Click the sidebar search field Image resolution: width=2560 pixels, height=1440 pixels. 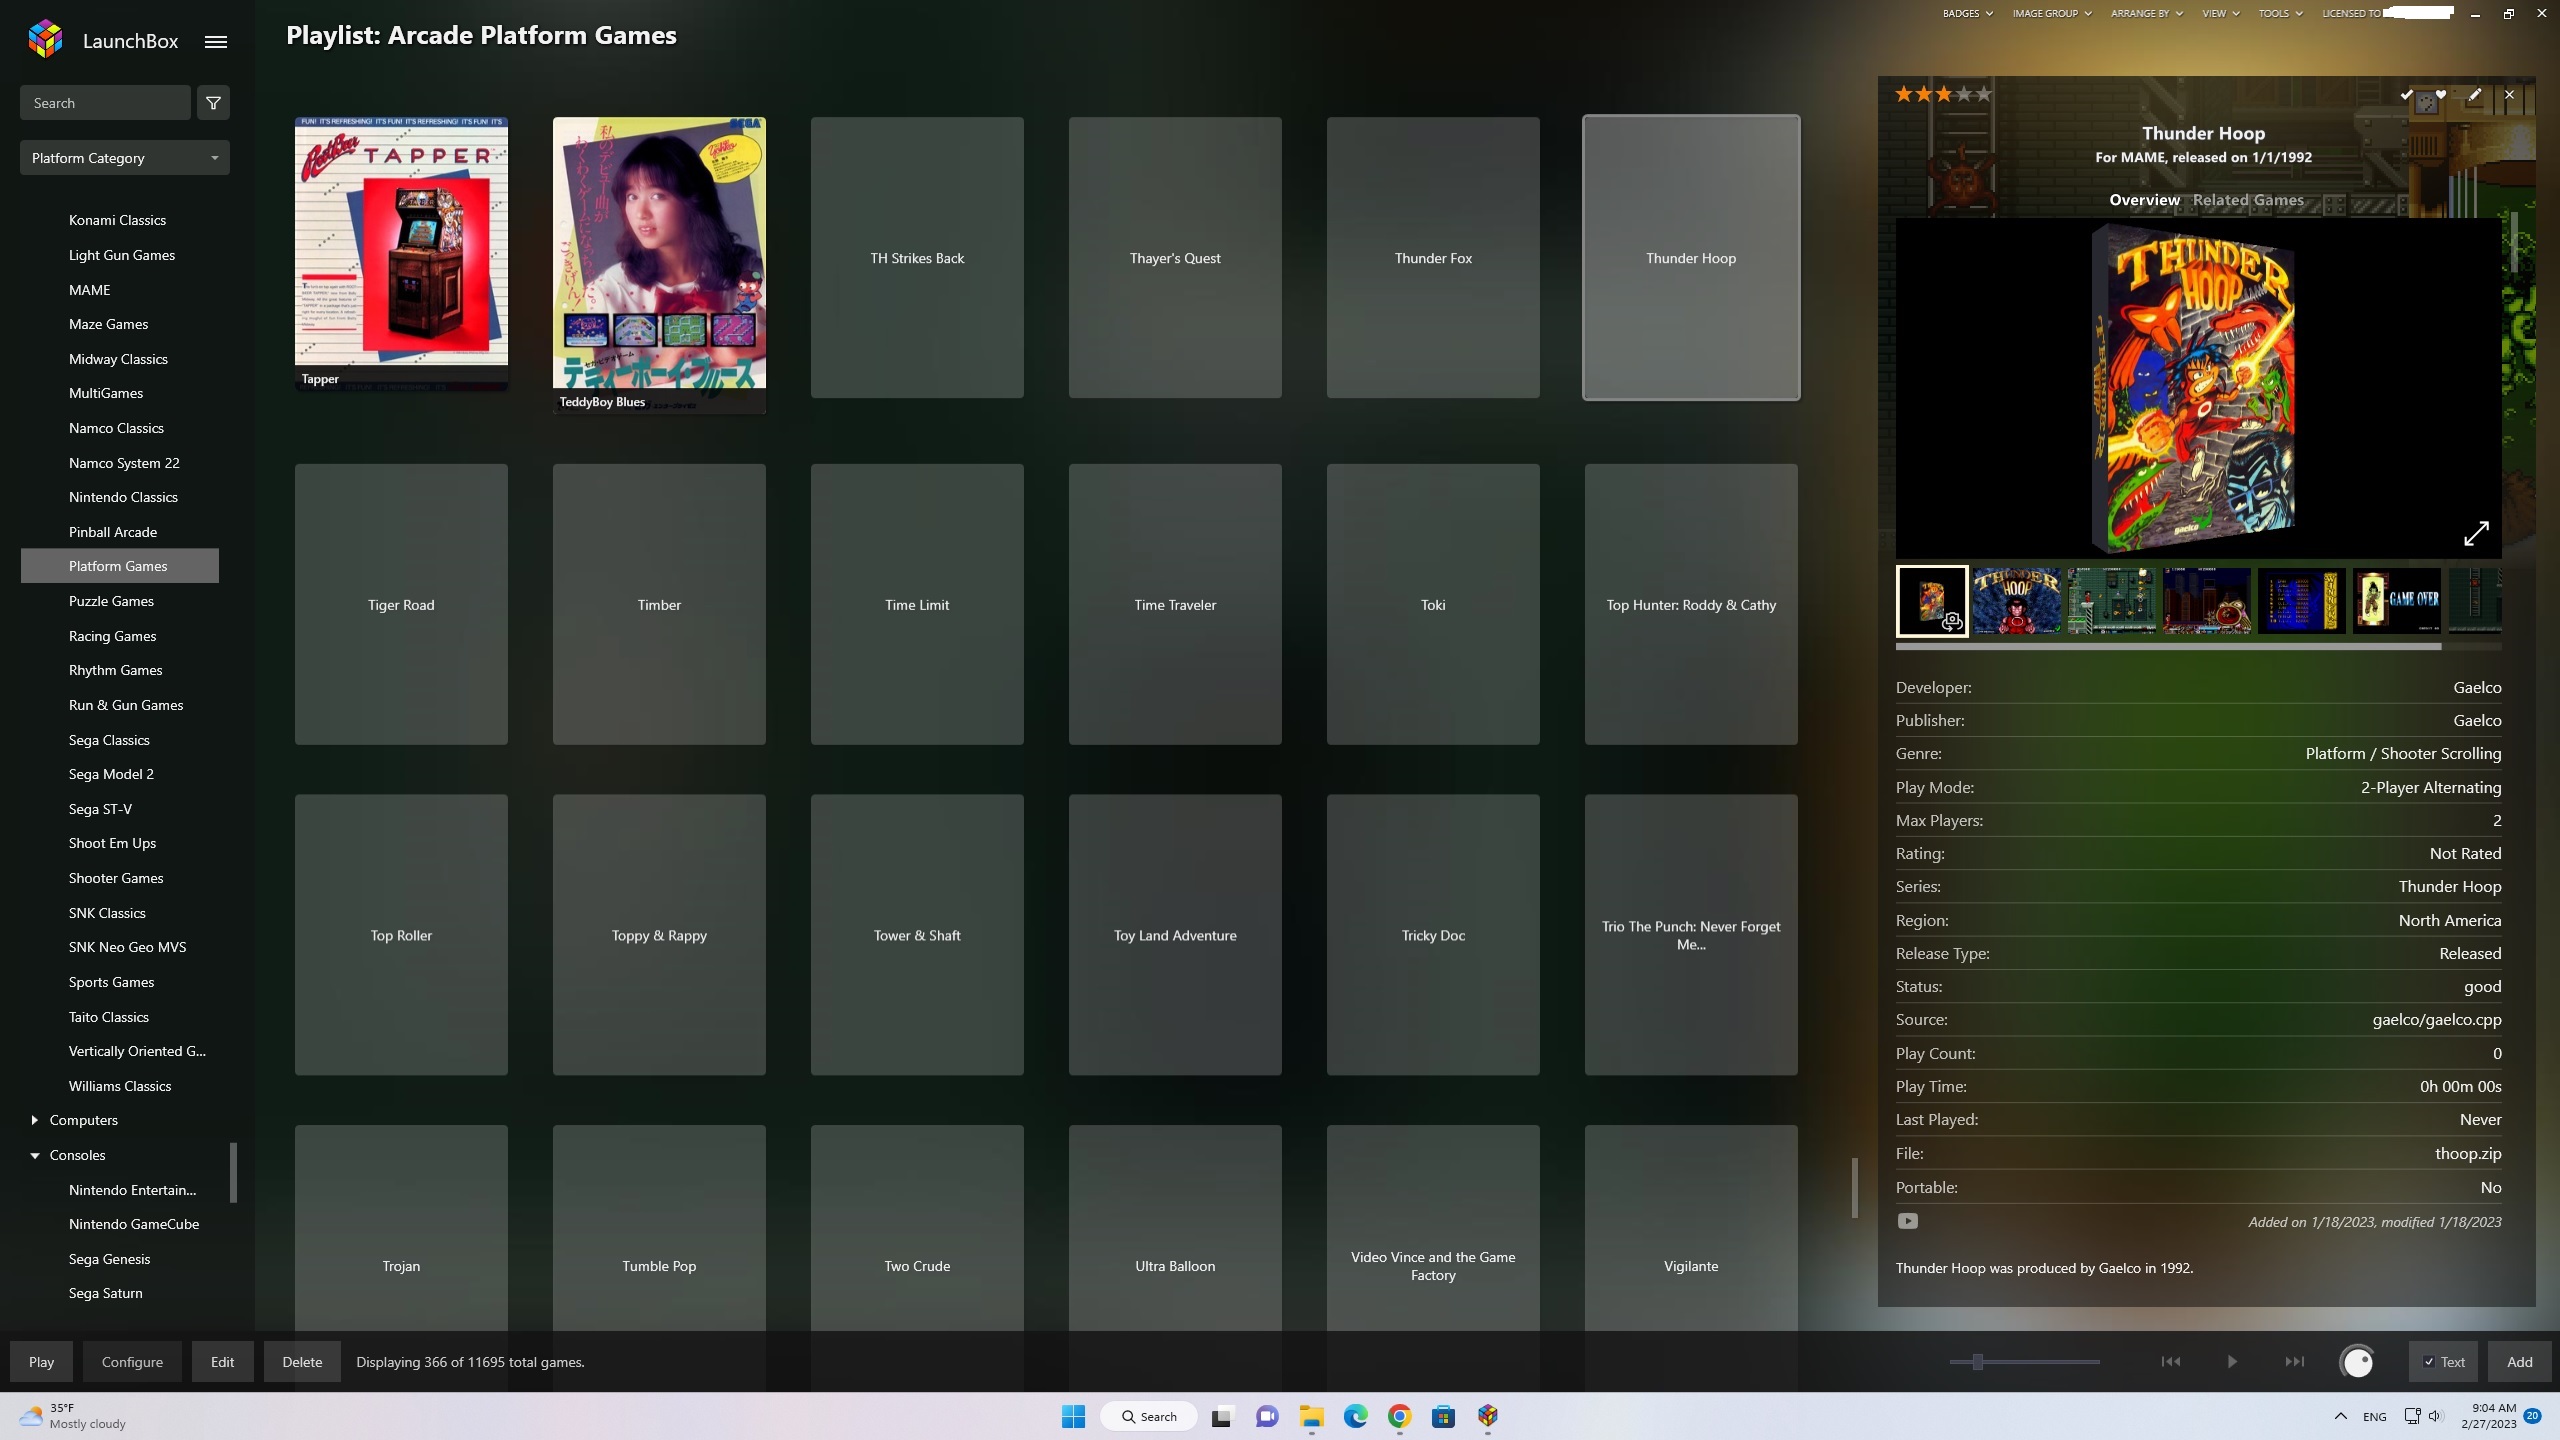(x=105, y=103)
